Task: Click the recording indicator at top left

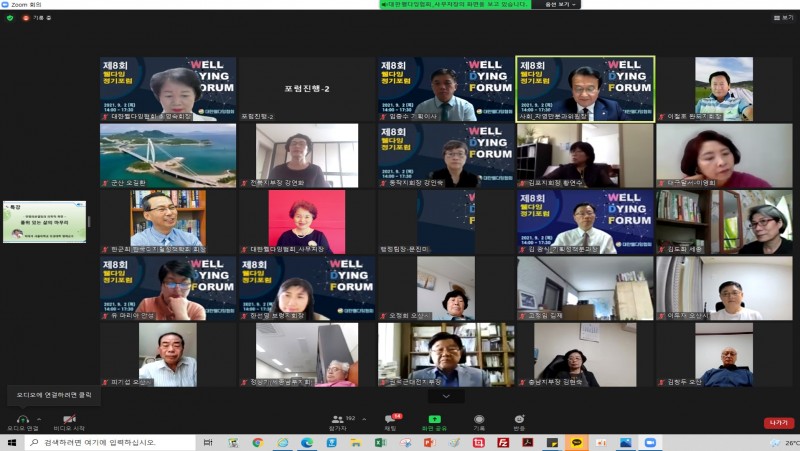Action: (x=38, y=18)
